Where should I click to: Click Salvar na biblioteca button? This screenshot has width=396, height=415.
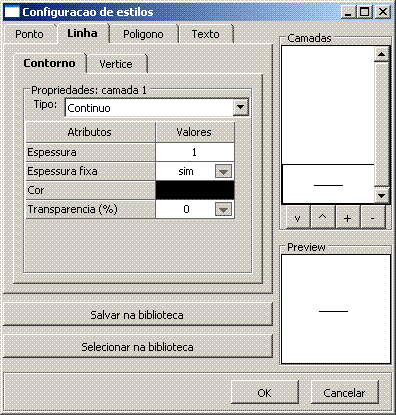[137, 315]
